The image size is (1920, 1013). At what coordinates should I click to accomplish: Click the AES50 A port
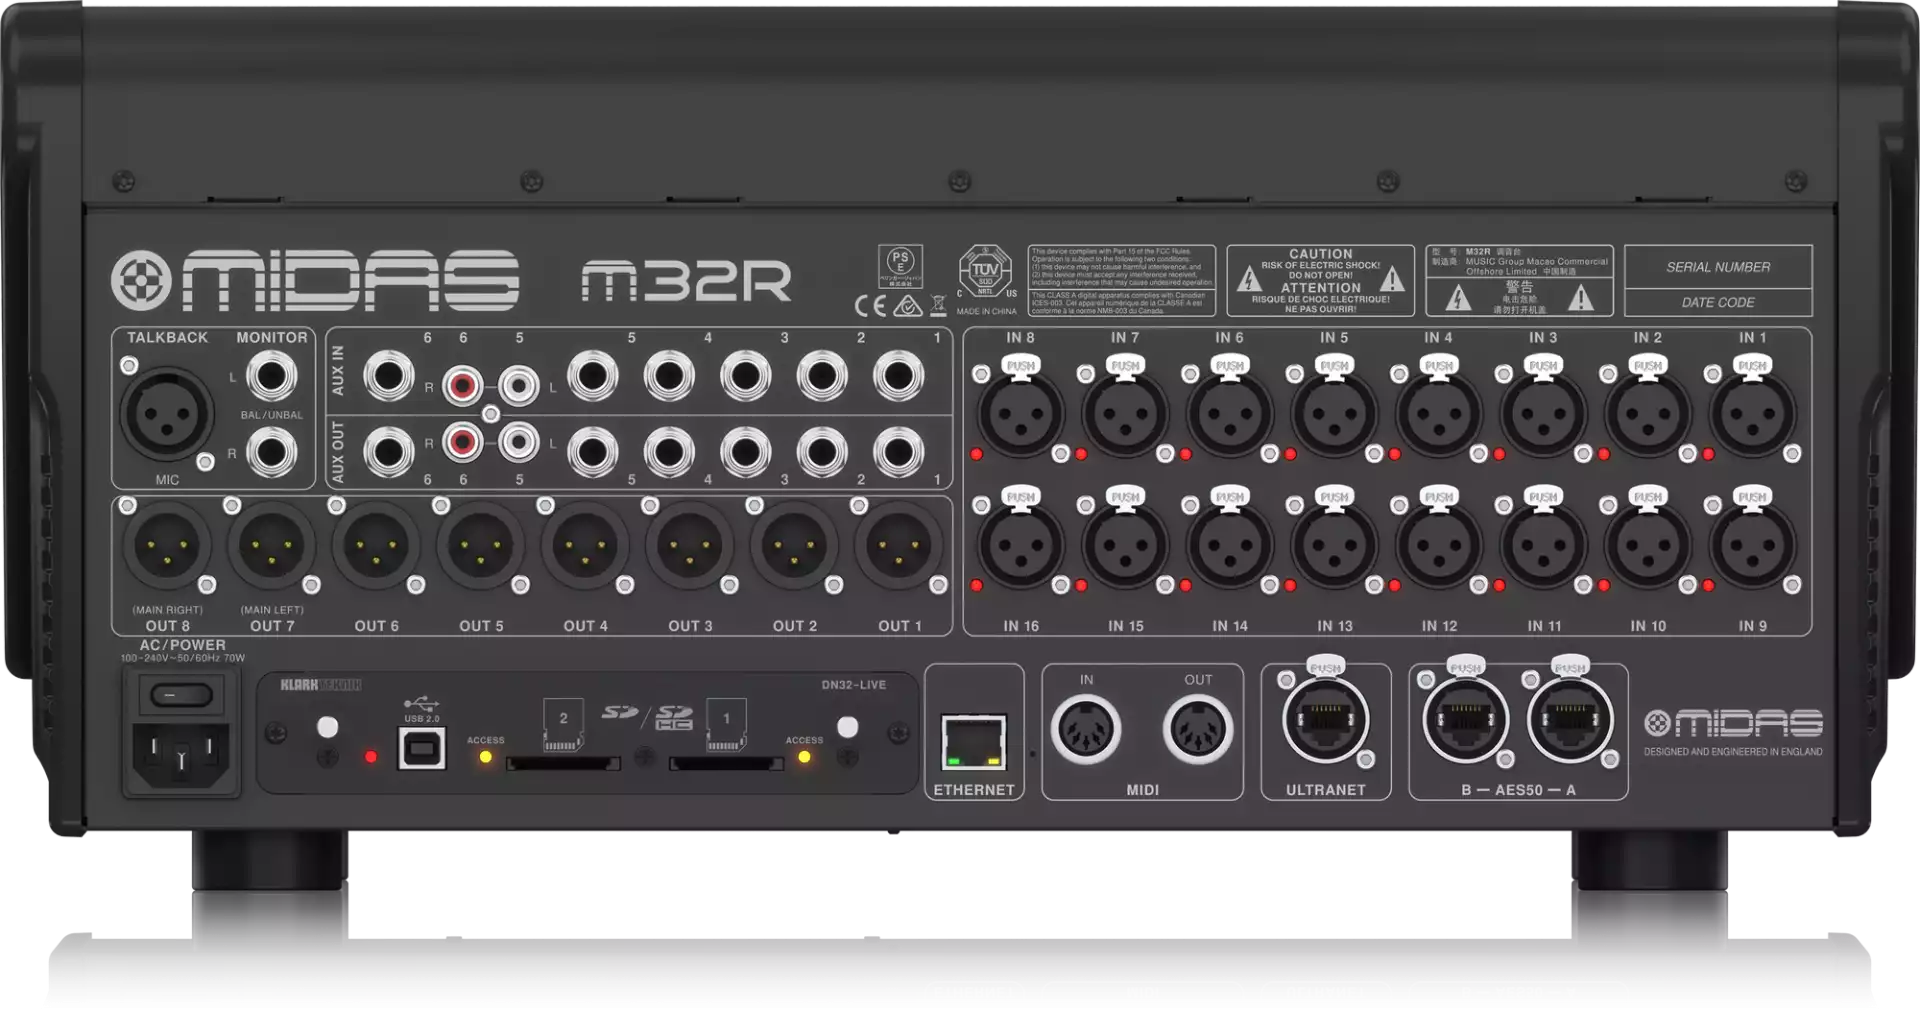point(1570,719)
